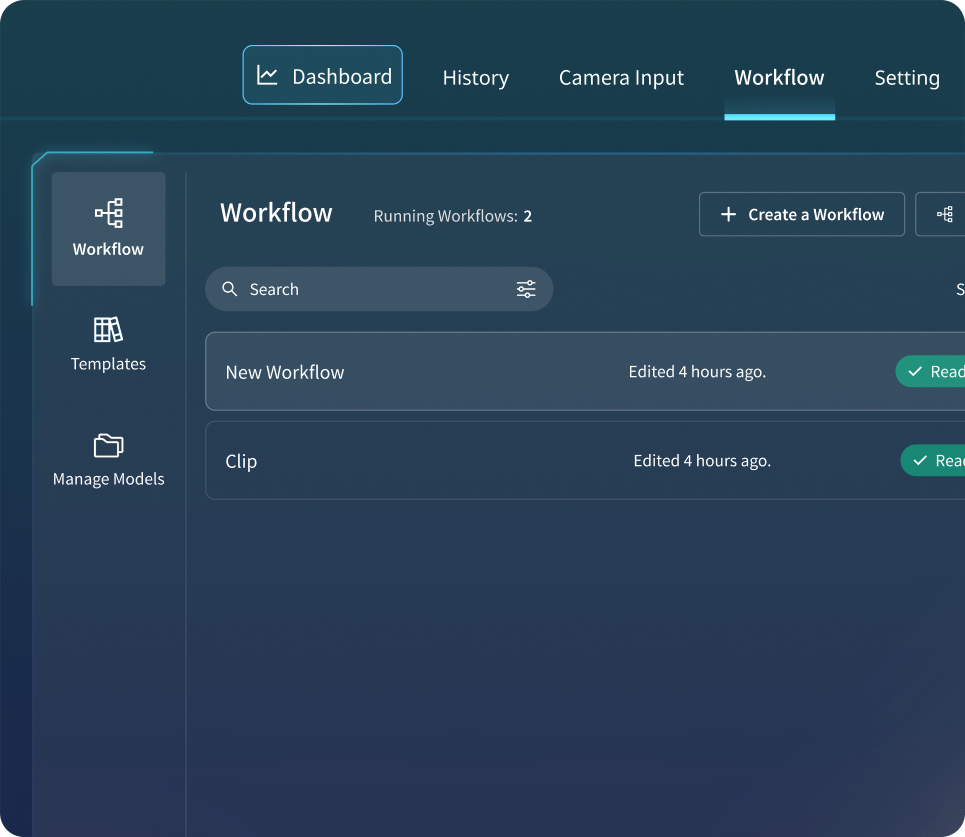Go to the Setting tab
The height and width of the screenshot is (837, 965).
click(907, 77)
